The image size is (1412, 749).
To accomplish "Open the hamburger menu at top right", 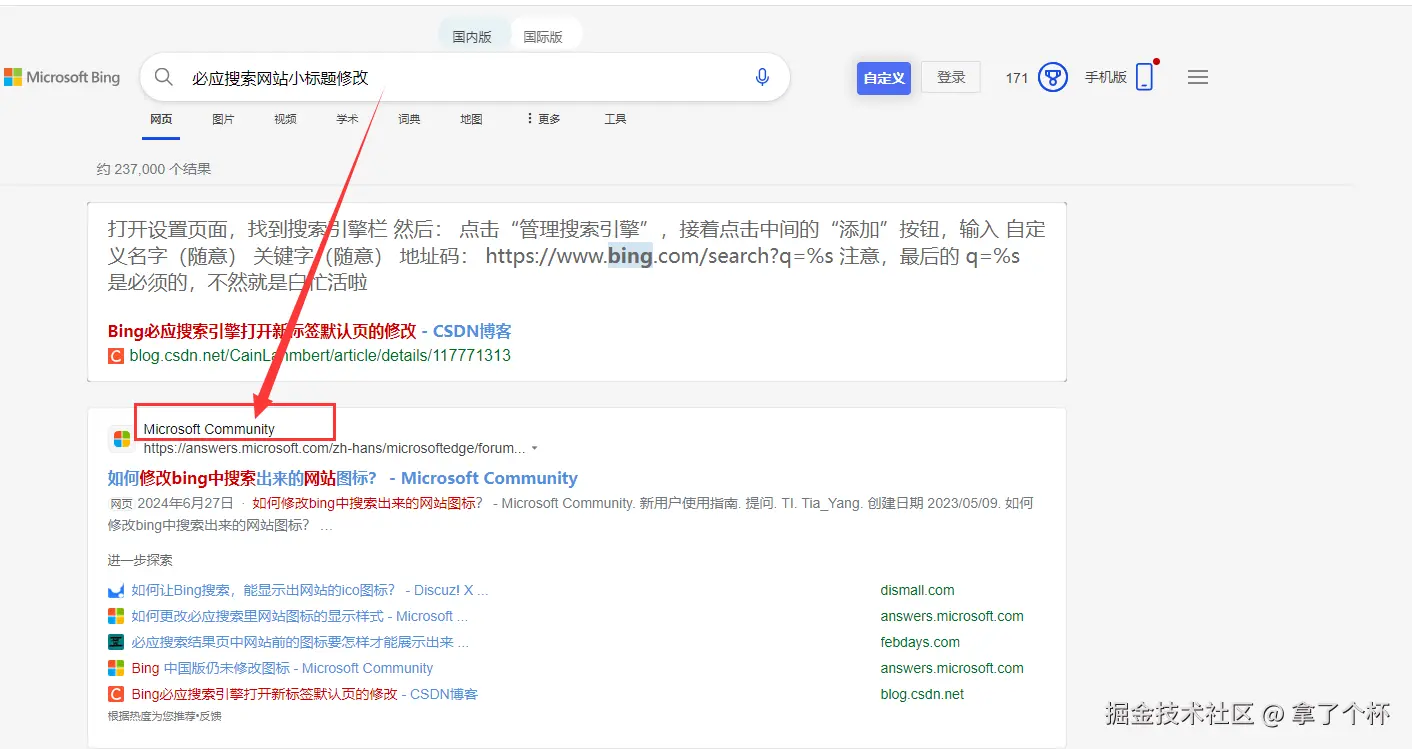I will pos(1197,77).
